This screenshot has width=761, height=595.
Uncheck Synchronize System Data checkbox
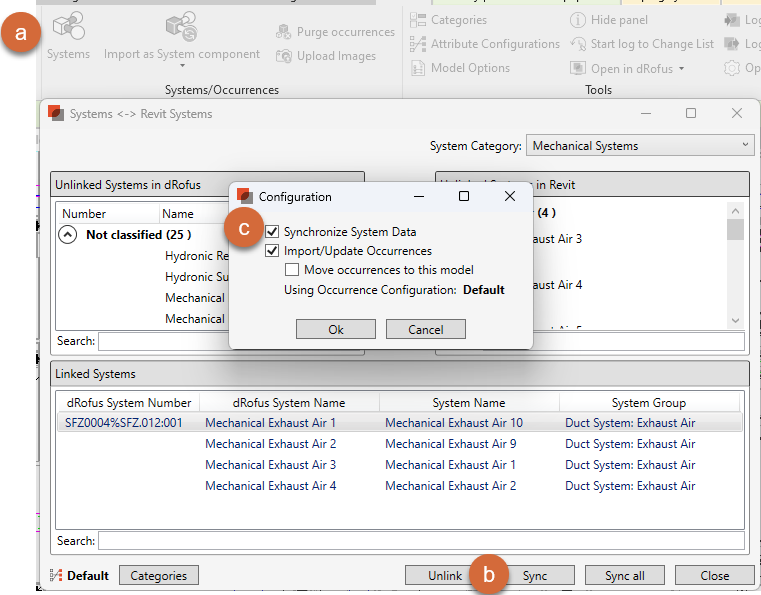(x=272, y=232)
